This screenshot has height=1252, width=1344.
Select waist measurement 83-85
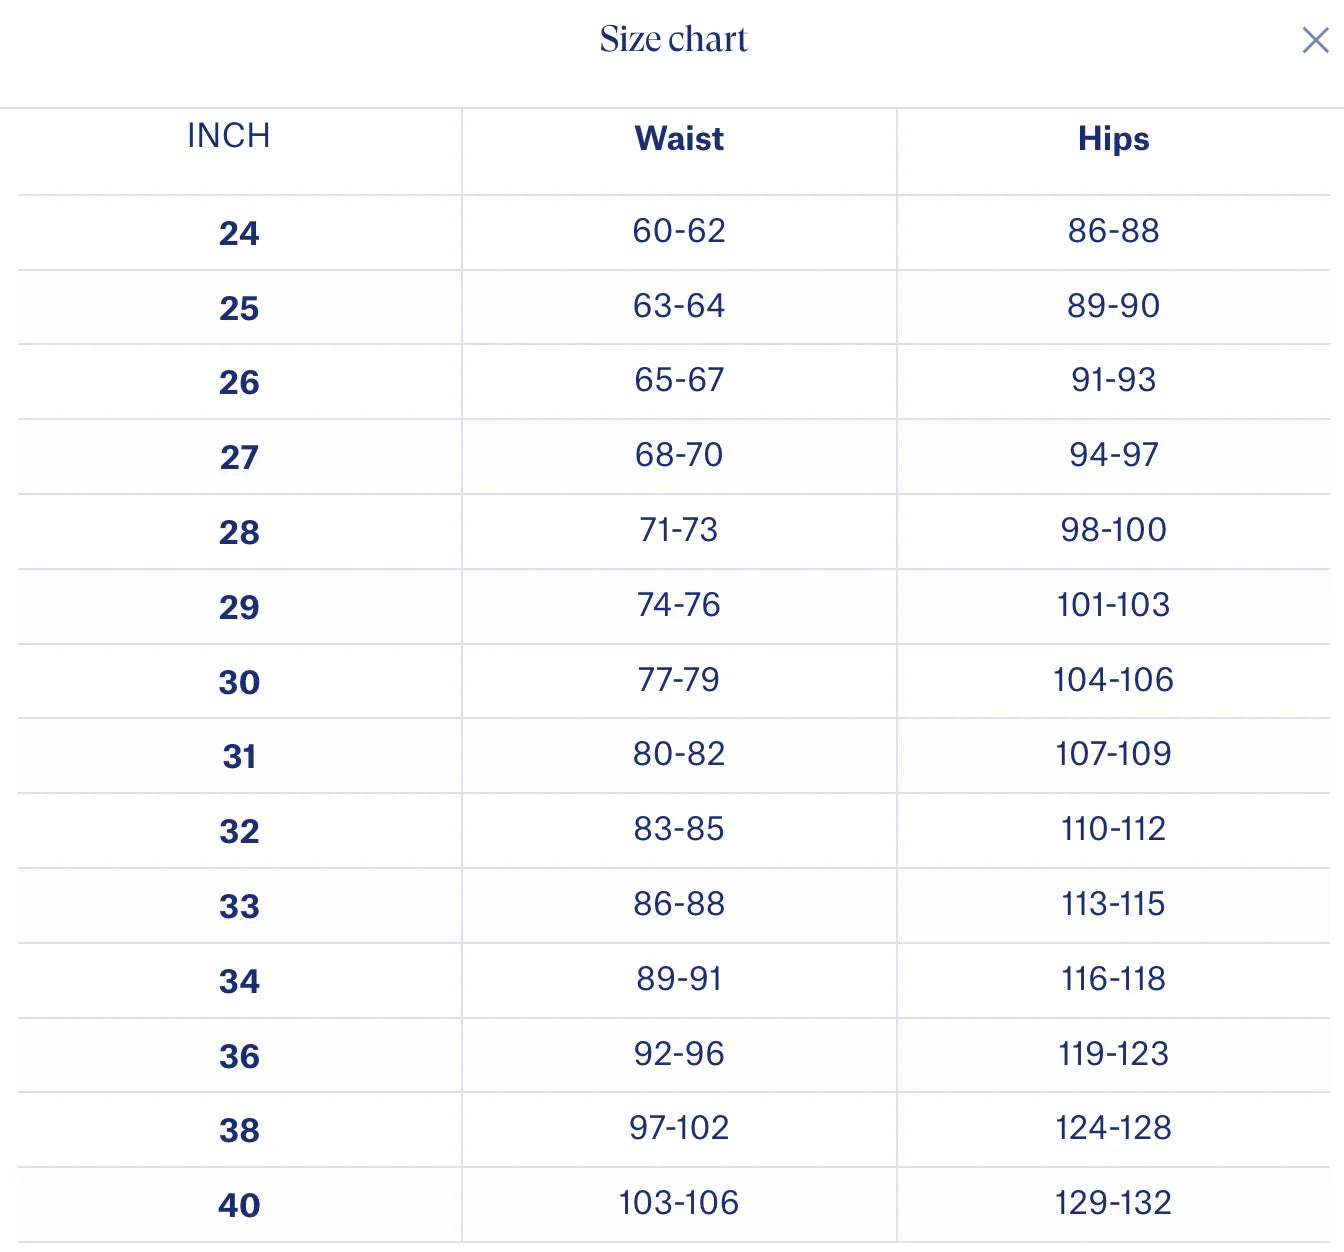[679, 829]
